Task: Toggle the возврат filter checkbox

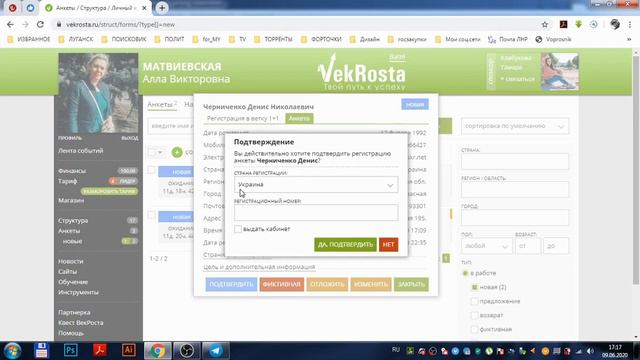Action: pos(474,315)
